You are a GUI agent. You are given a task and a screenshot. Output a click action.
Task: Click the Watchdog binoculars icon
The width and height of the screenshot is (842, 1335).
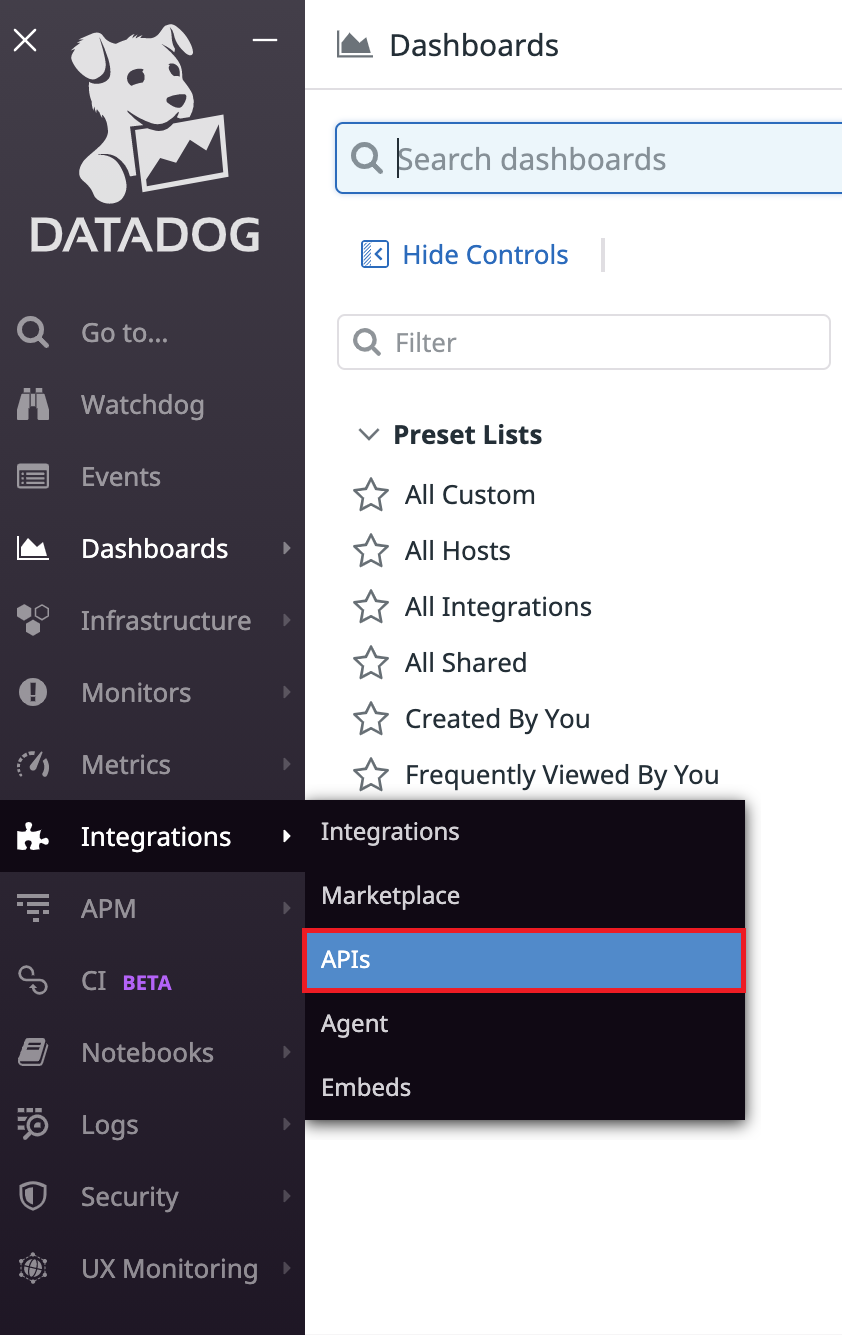coord(33,405)
